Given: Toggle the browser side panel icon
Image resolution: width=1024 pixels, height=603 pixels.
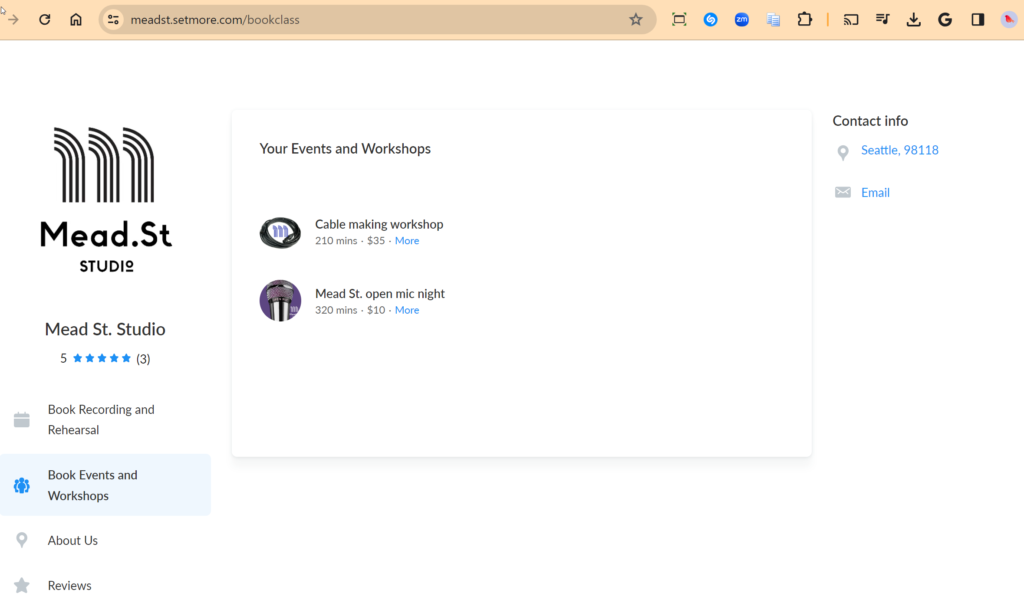Looking at the screenshot, I should [x=977, y=19].
